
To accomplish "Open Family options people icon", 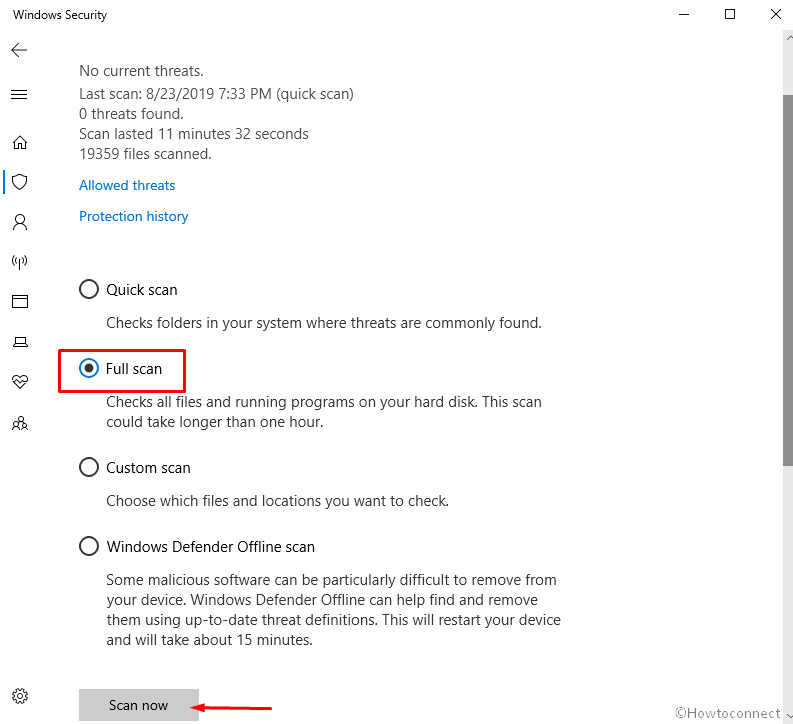I will click(20, 423).
